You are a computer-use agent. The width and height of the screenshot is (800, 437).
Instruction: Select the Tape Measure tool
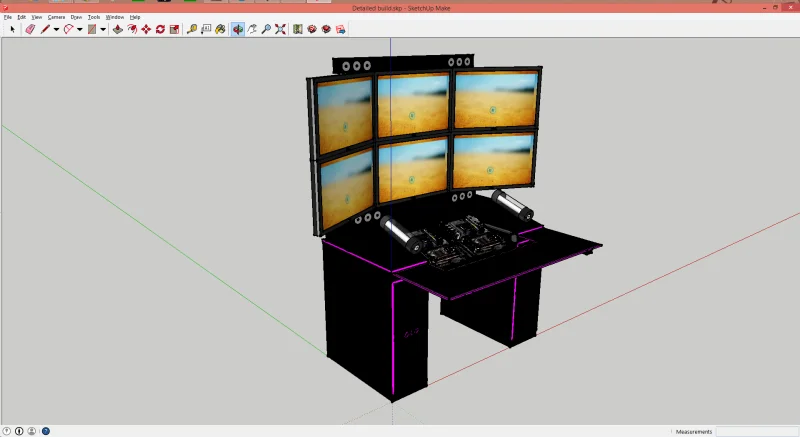click(x=192, y=30)
